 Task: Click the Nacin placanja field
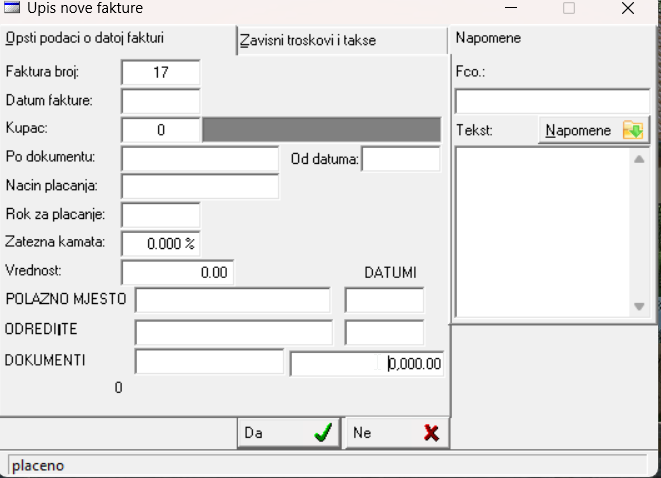pos(199,187)
